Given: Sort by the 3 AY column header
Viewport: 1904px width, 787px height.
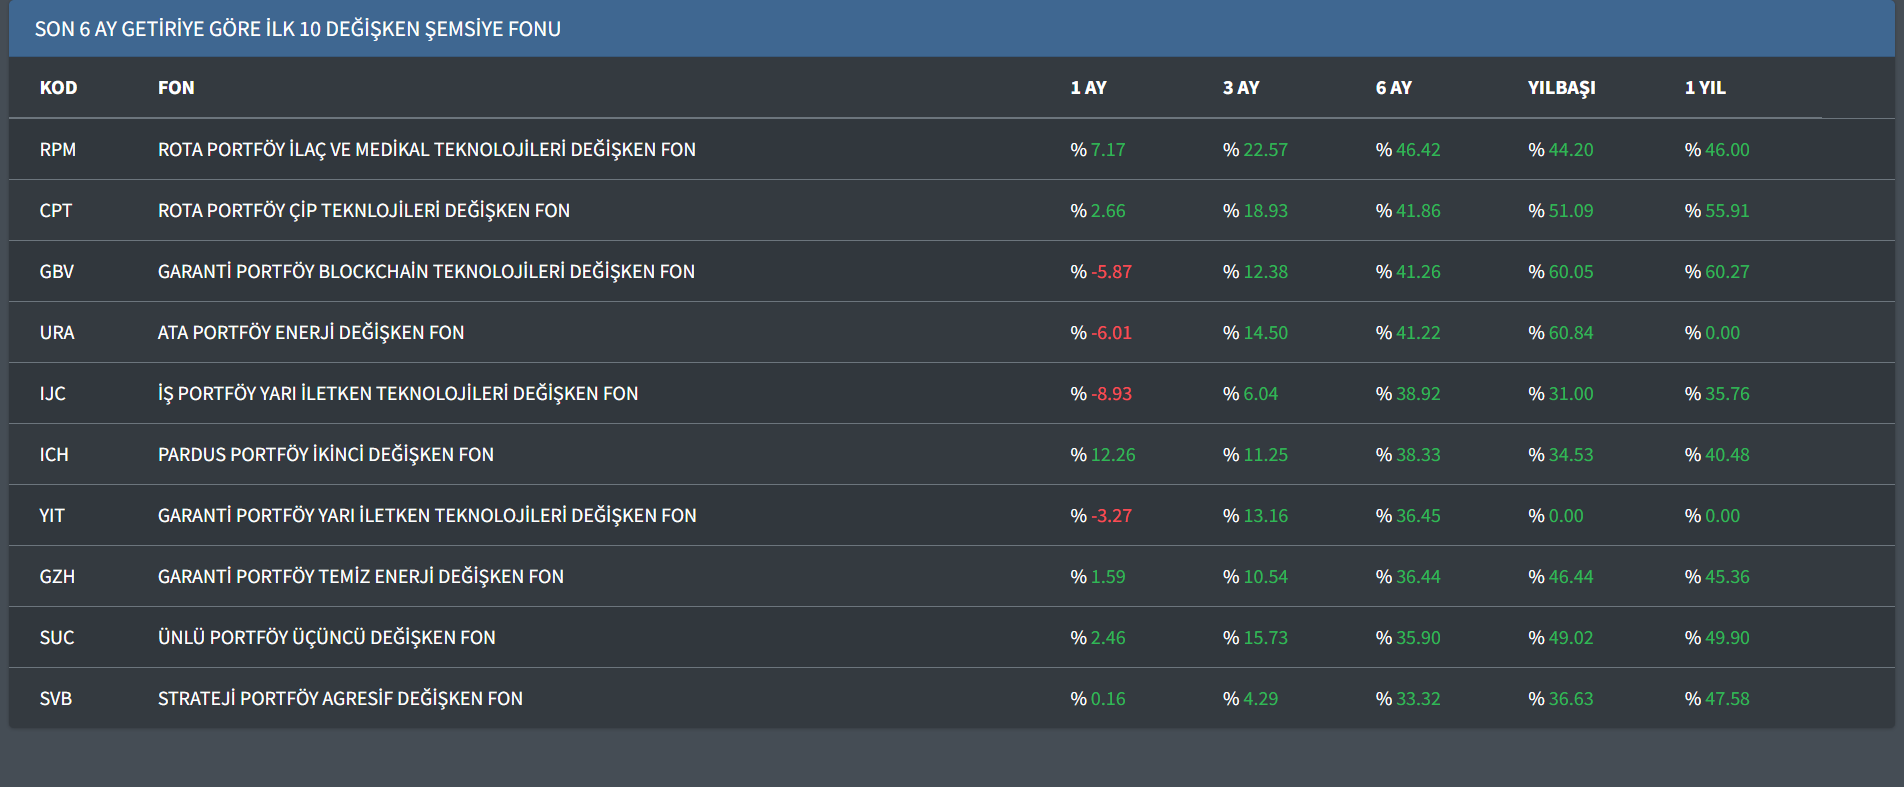Looking at the screenshot, I should [1240, 88].
